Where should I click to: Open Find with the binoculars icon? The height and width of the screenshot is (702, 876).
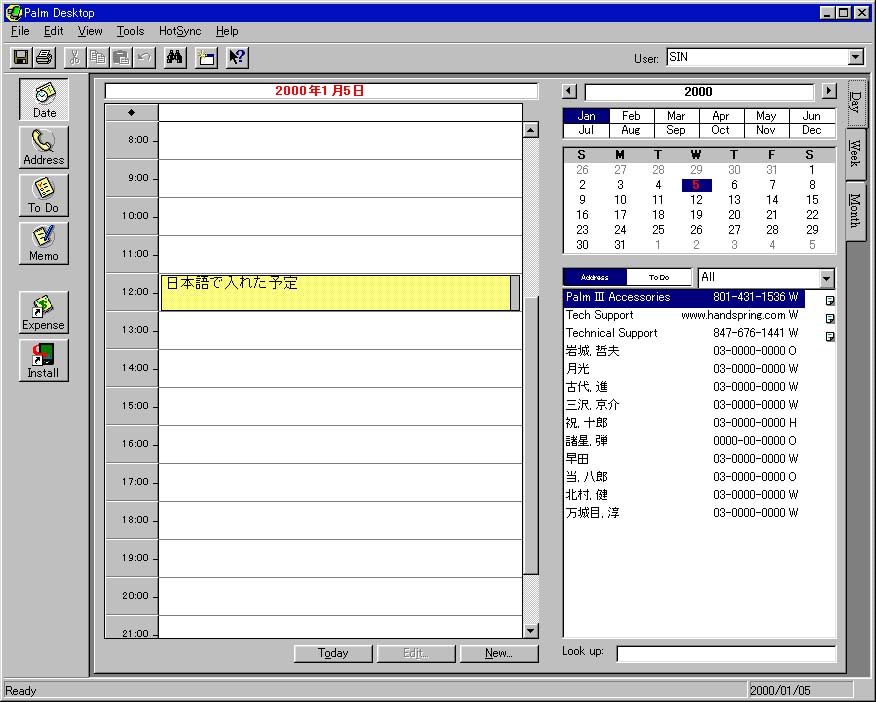[175, 58]
